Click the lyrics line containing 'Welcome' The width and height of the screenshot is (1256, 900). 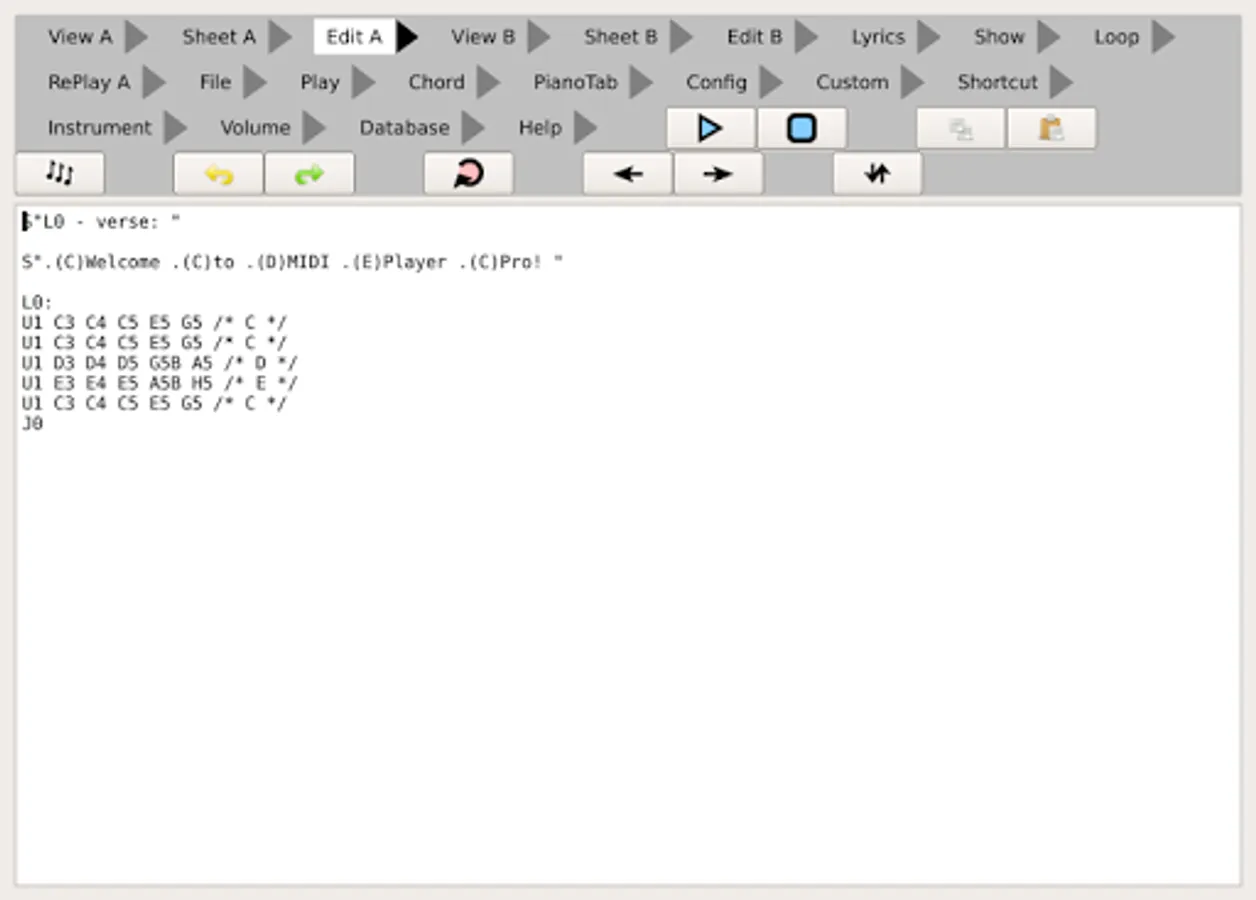click(292, 262)
